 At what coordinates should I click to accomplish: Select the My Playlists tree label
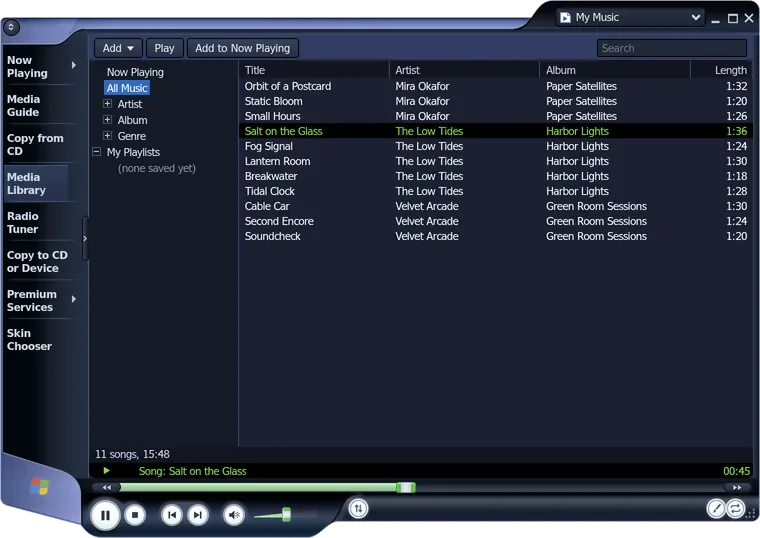(133, 152)
